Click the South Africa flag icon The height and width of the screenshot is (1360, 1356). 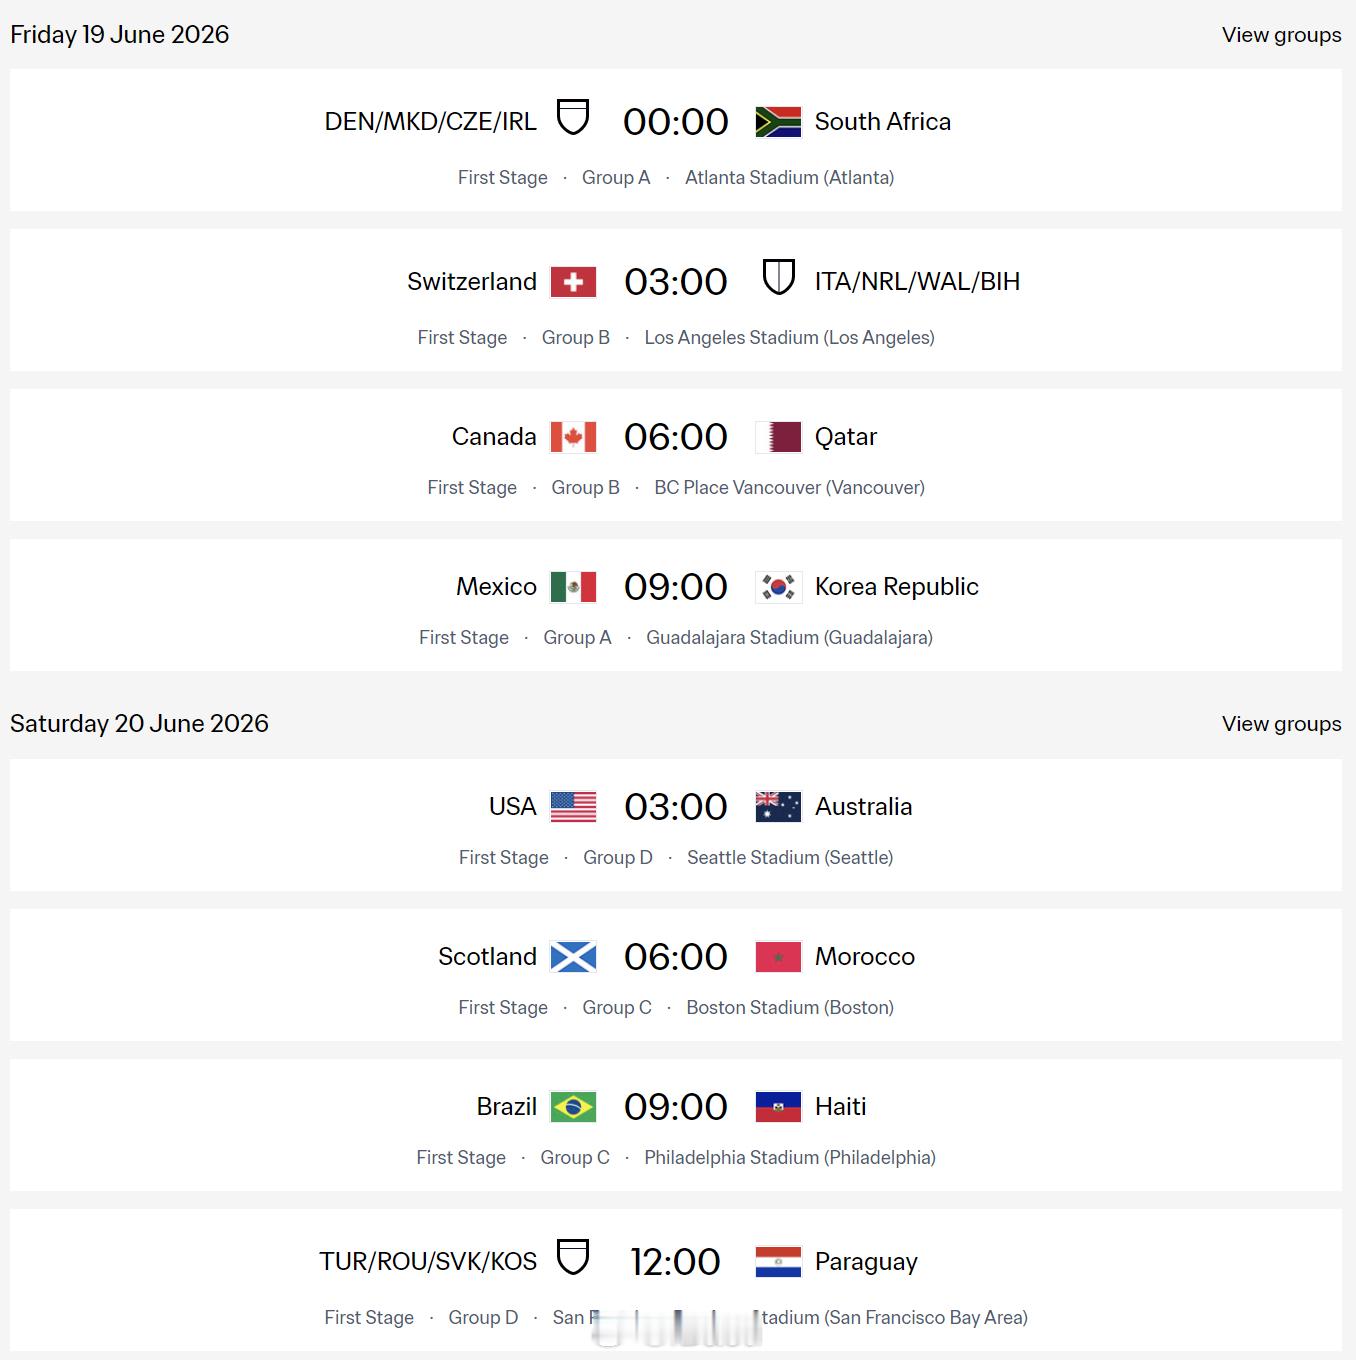tap(778, 122)
